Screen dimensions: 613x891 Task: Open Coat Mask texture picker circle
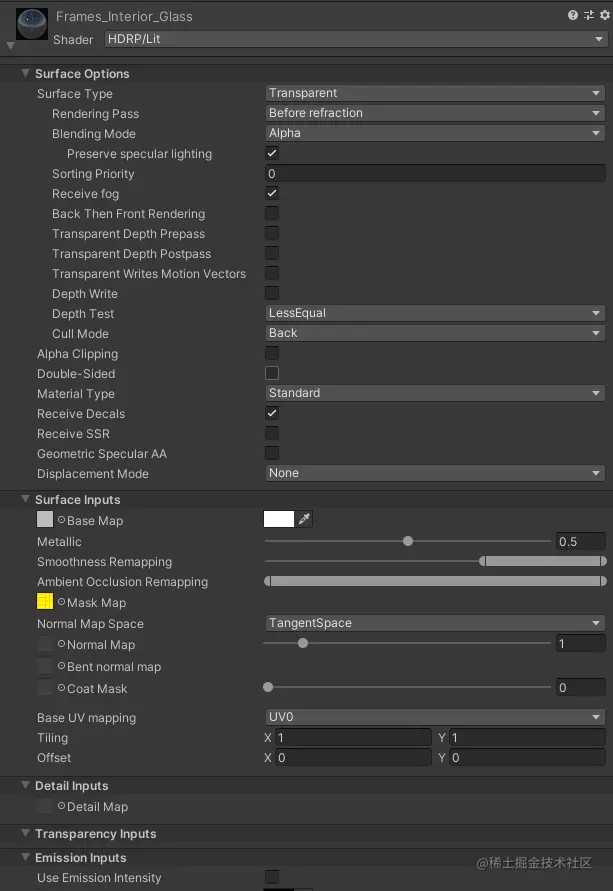click(61, 688)
